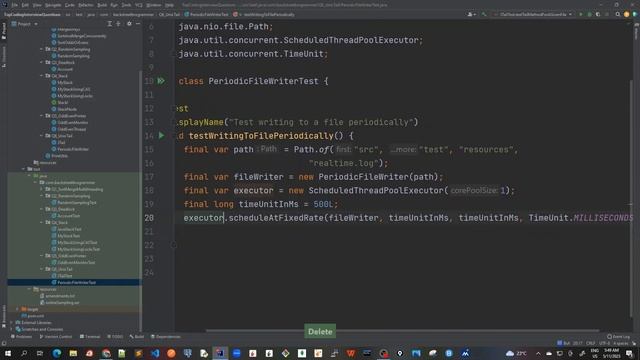Click the testWritingToFilePeriodically breadcrumb
Screen dimensions: 640x360
pyautogui.click(x=264, y=14)
